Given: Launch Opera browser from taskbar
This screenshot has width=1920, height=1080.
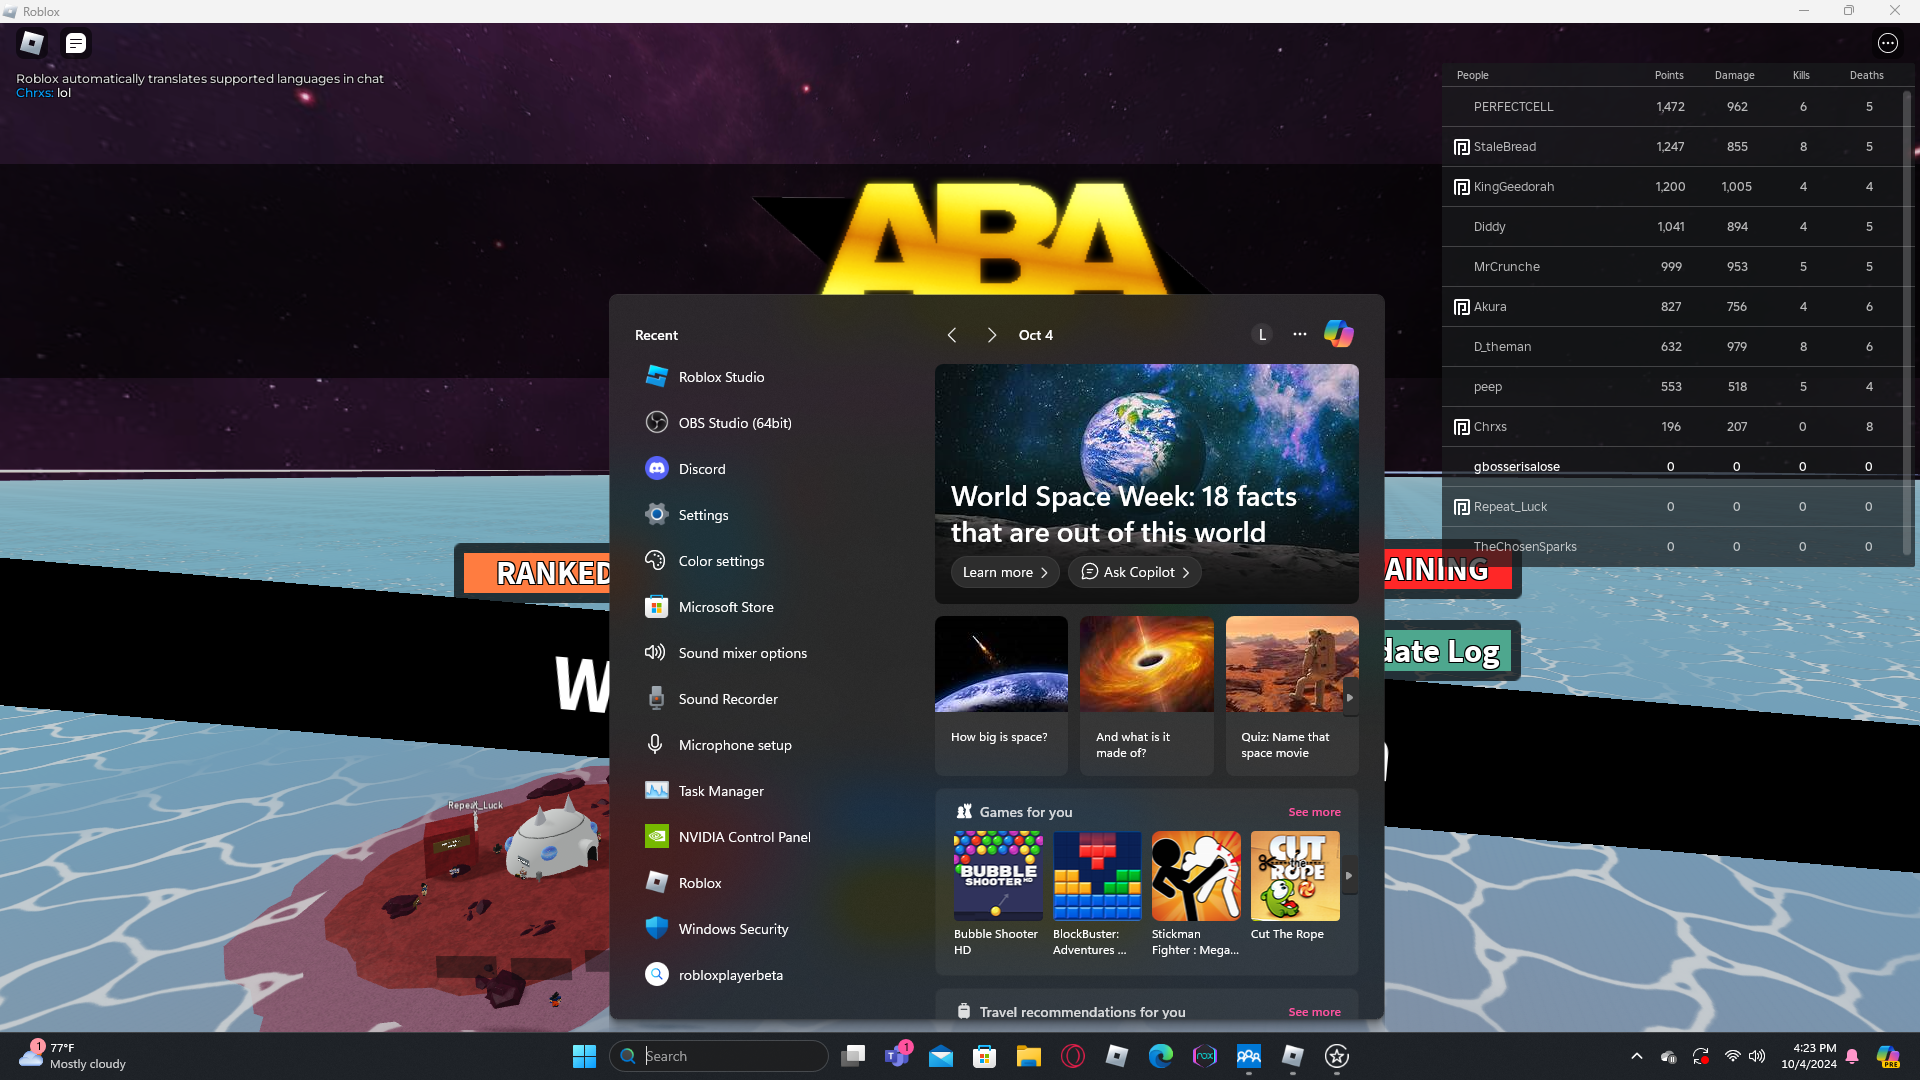Looking at the screenshot, I should coord(1073,1056).
